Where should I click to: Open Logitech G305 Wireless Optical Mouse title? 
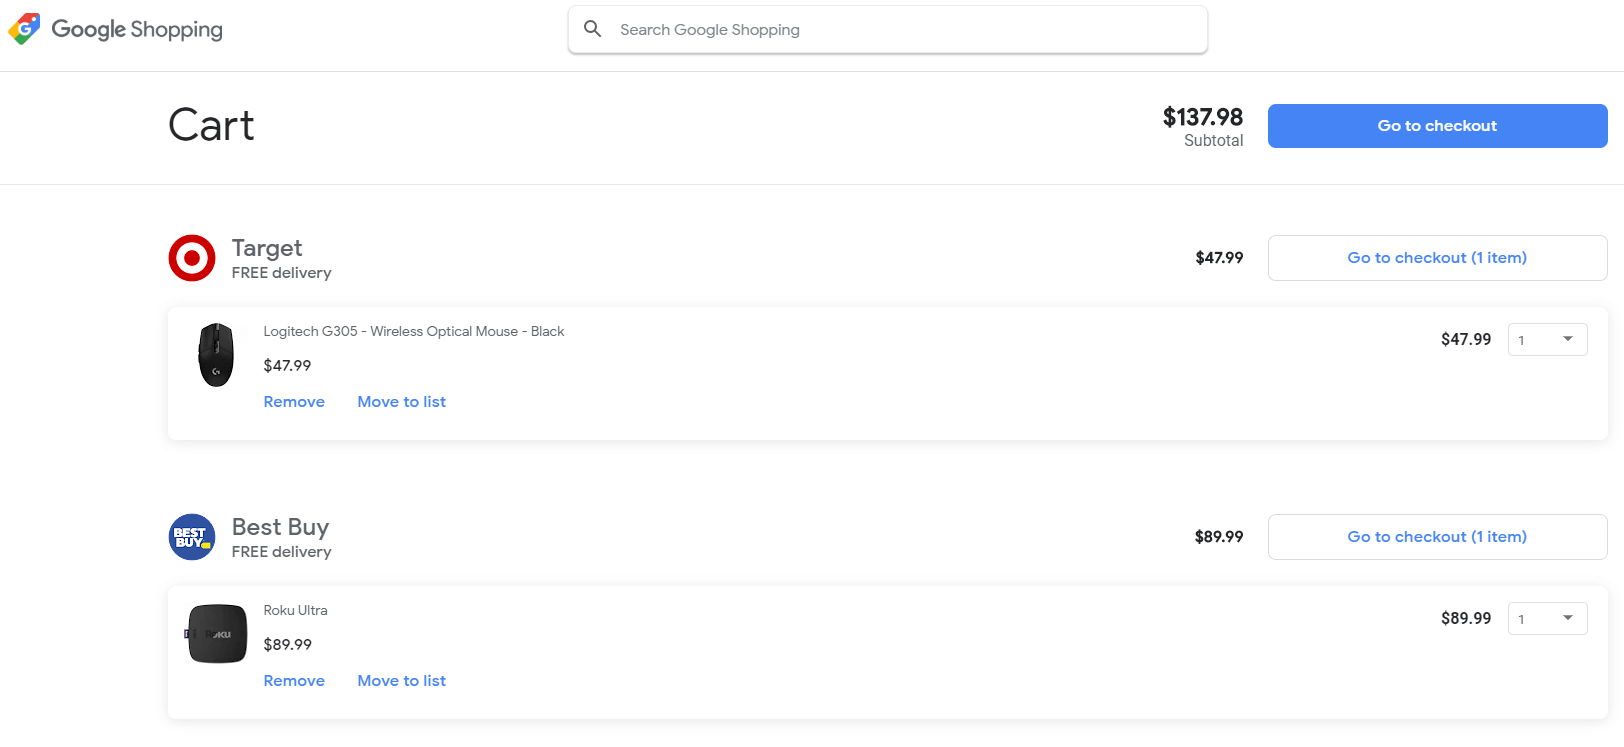(x=414, y=331)
